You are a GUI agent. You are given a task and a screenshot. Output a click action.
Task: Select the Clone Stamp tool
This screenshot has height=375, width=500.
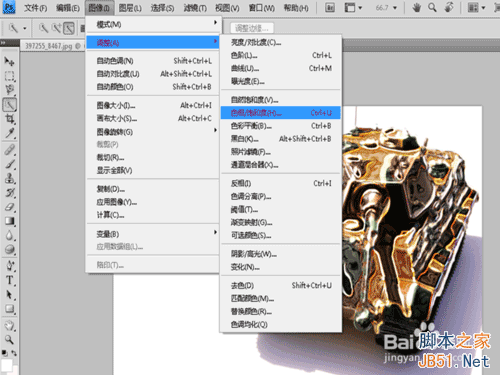pyautogui.click(x=9, y=178)
